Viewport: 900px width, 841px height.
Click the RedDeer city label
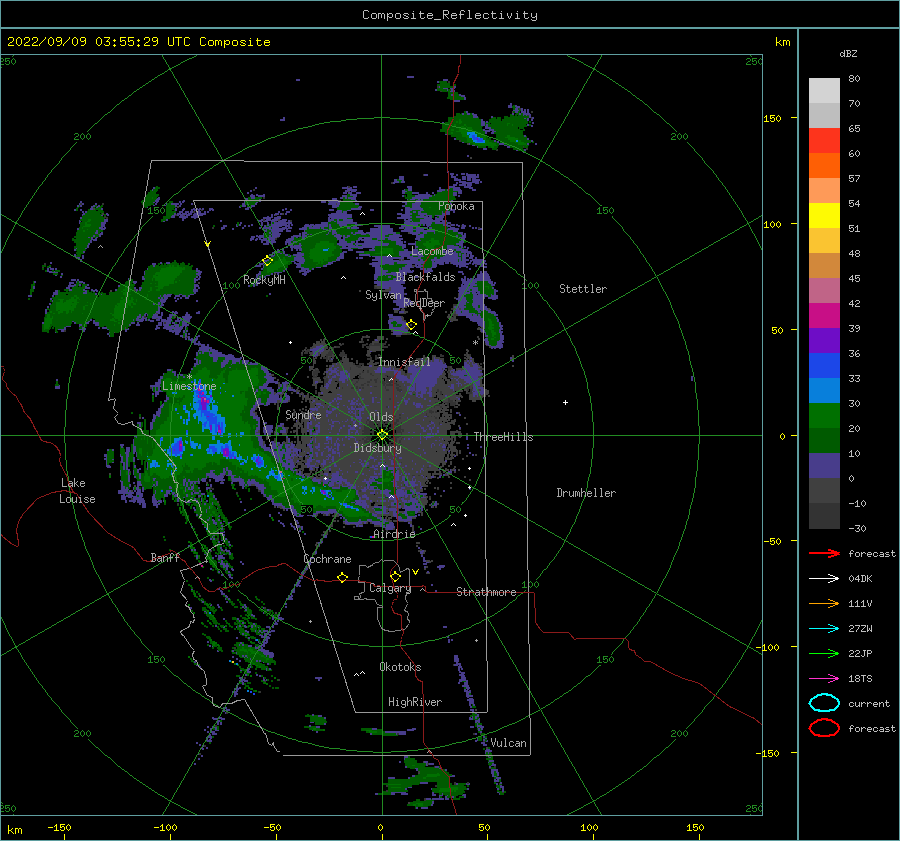click(x=424, y=303)
